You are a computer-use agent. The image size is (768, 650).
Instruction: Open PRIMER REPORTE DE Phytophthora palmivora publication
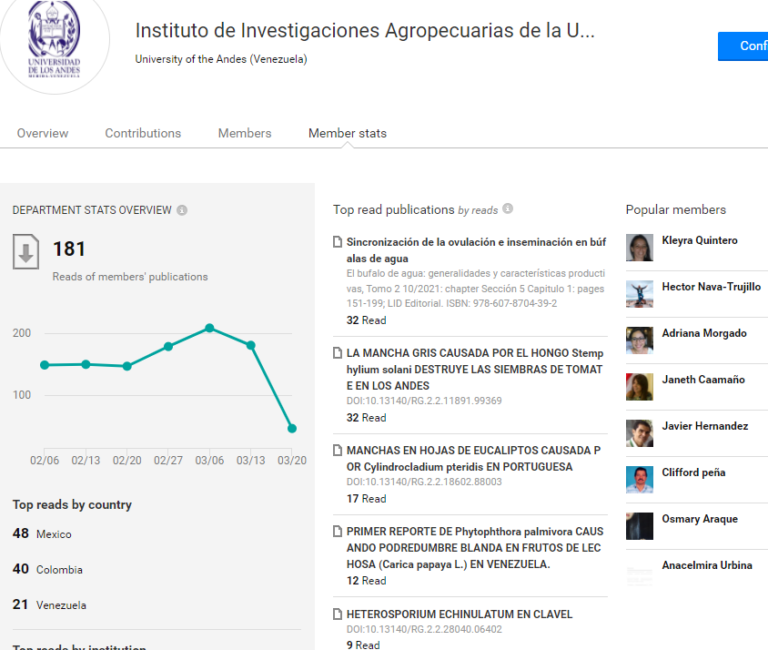click(x=475, y=548)
